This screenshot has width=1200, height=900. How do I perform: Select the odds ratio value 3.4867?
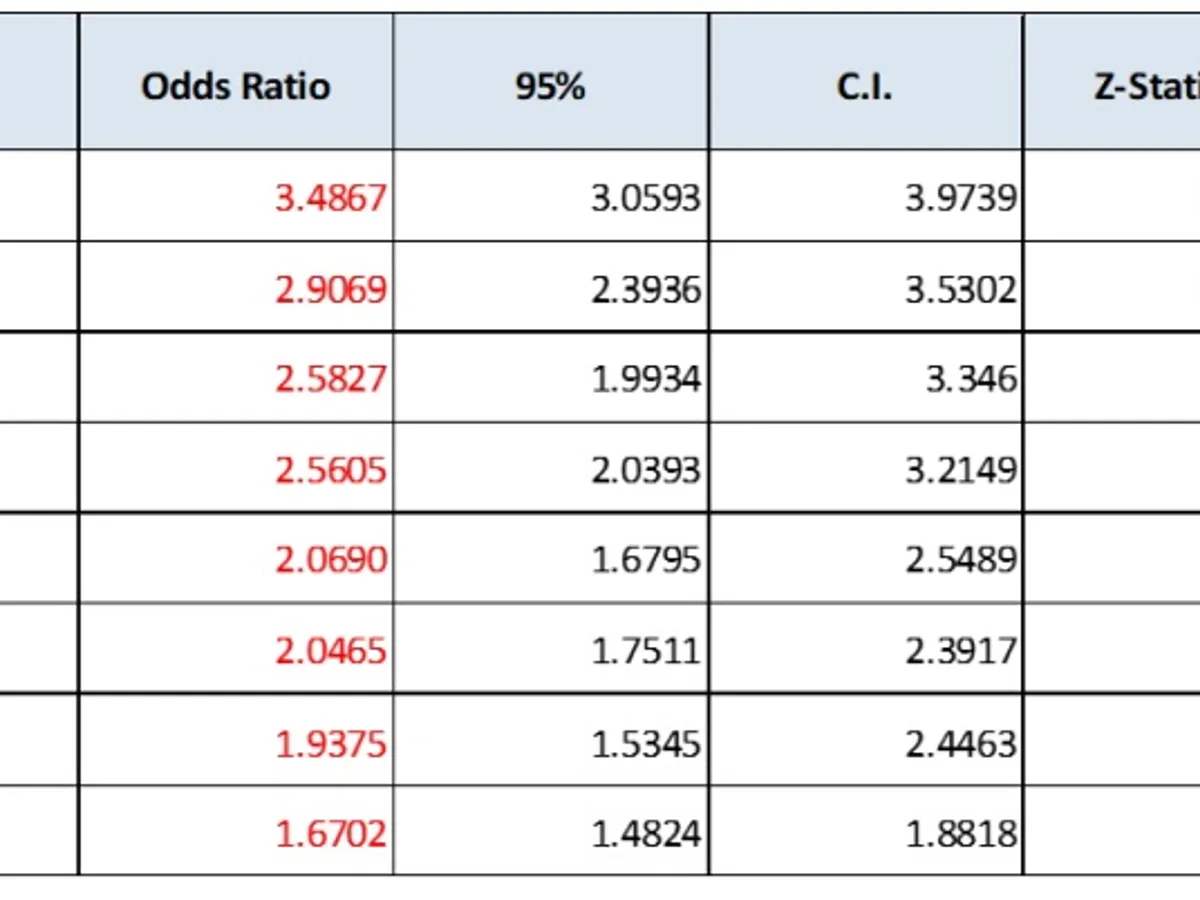coord(330,197)
